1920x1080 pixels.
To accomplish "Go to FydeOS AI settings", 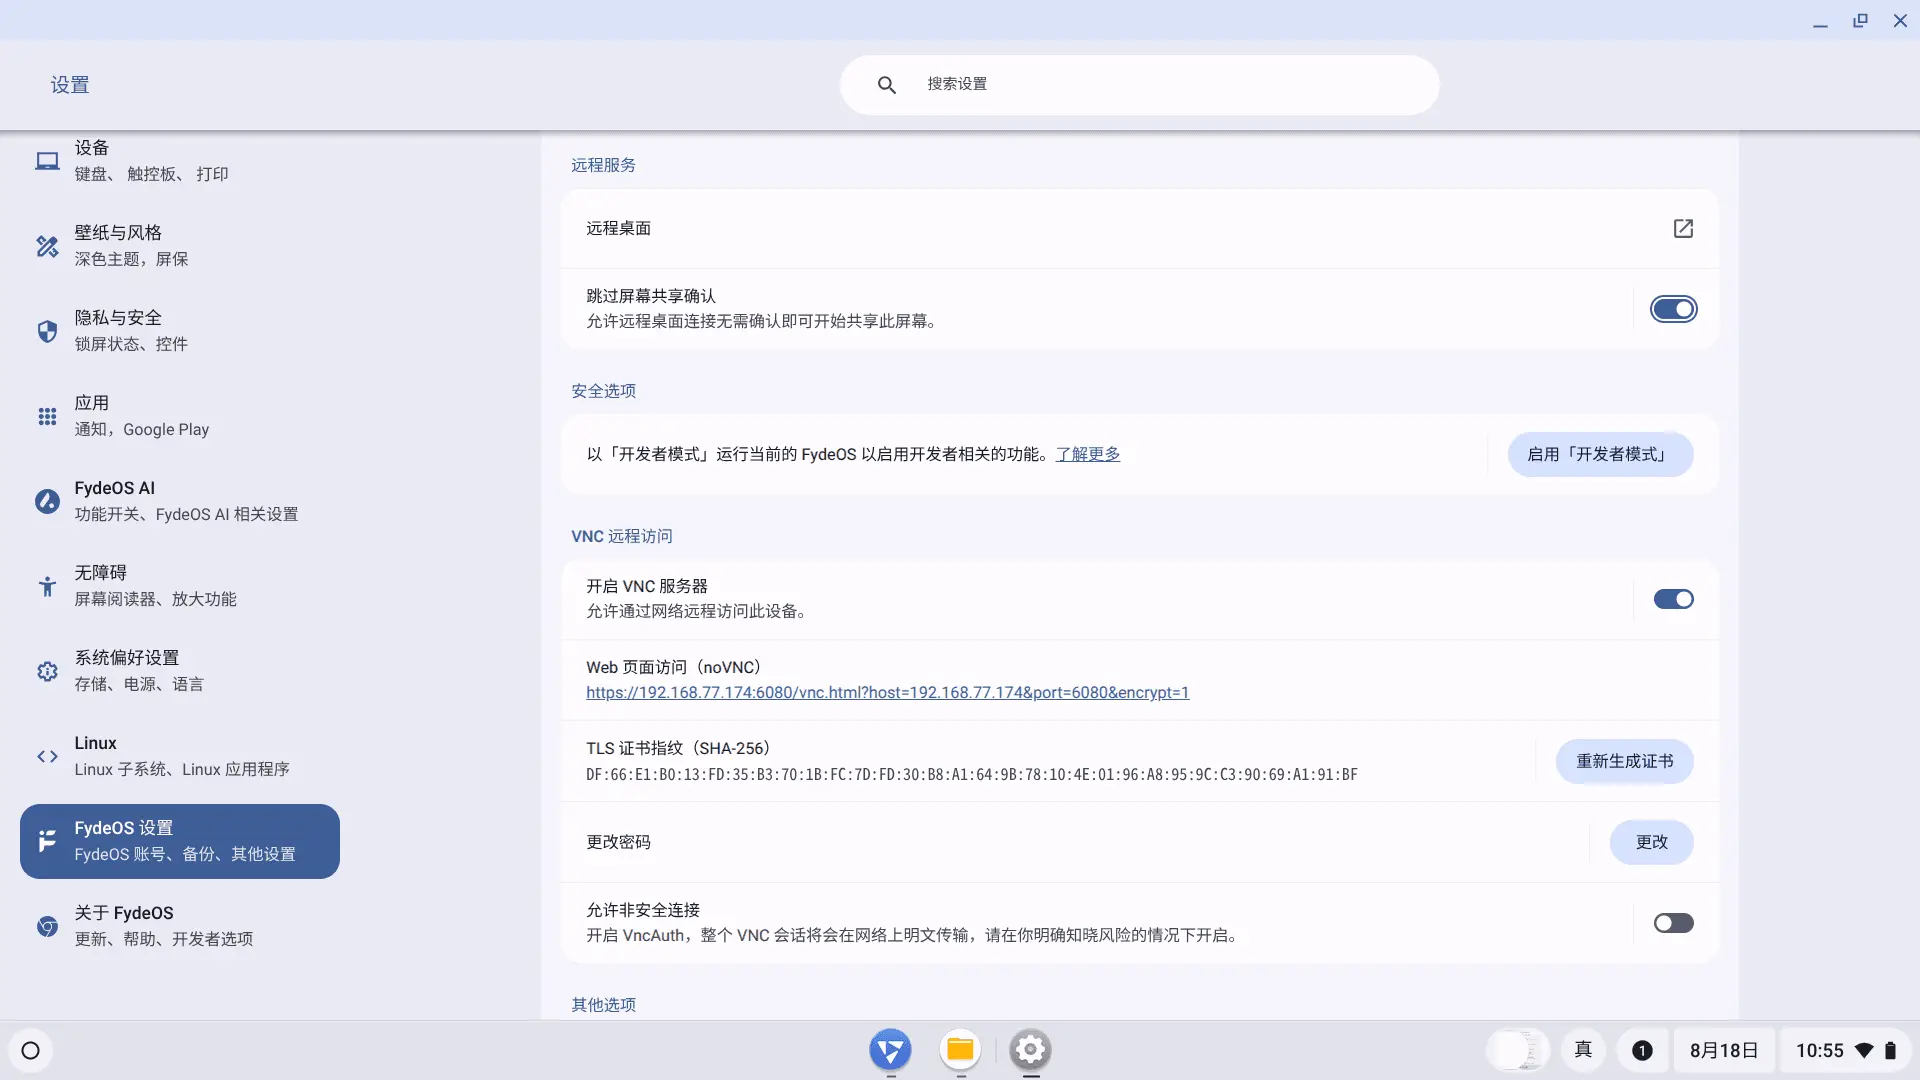I will (180, 501).
